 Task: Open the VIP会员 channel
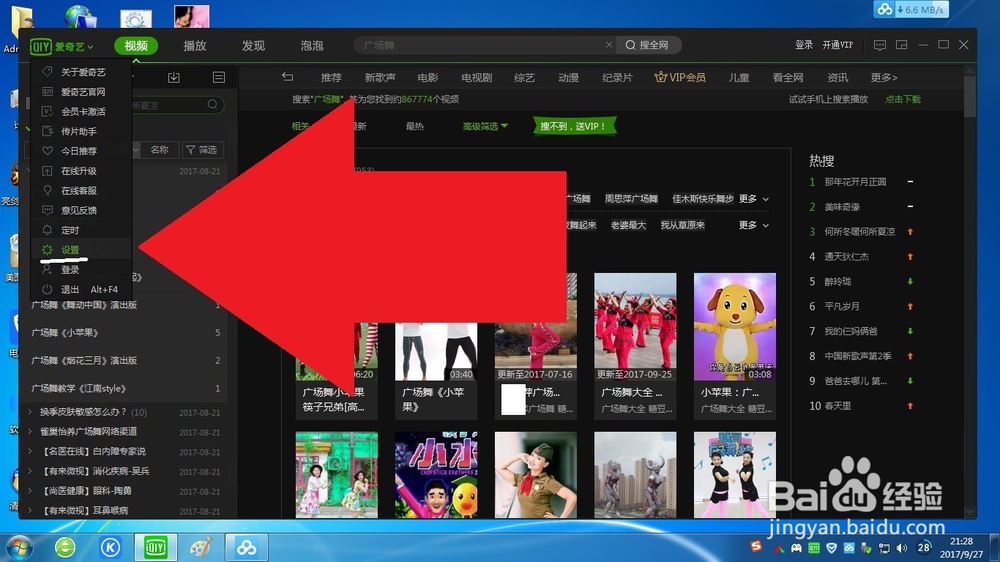coord(680,78)
